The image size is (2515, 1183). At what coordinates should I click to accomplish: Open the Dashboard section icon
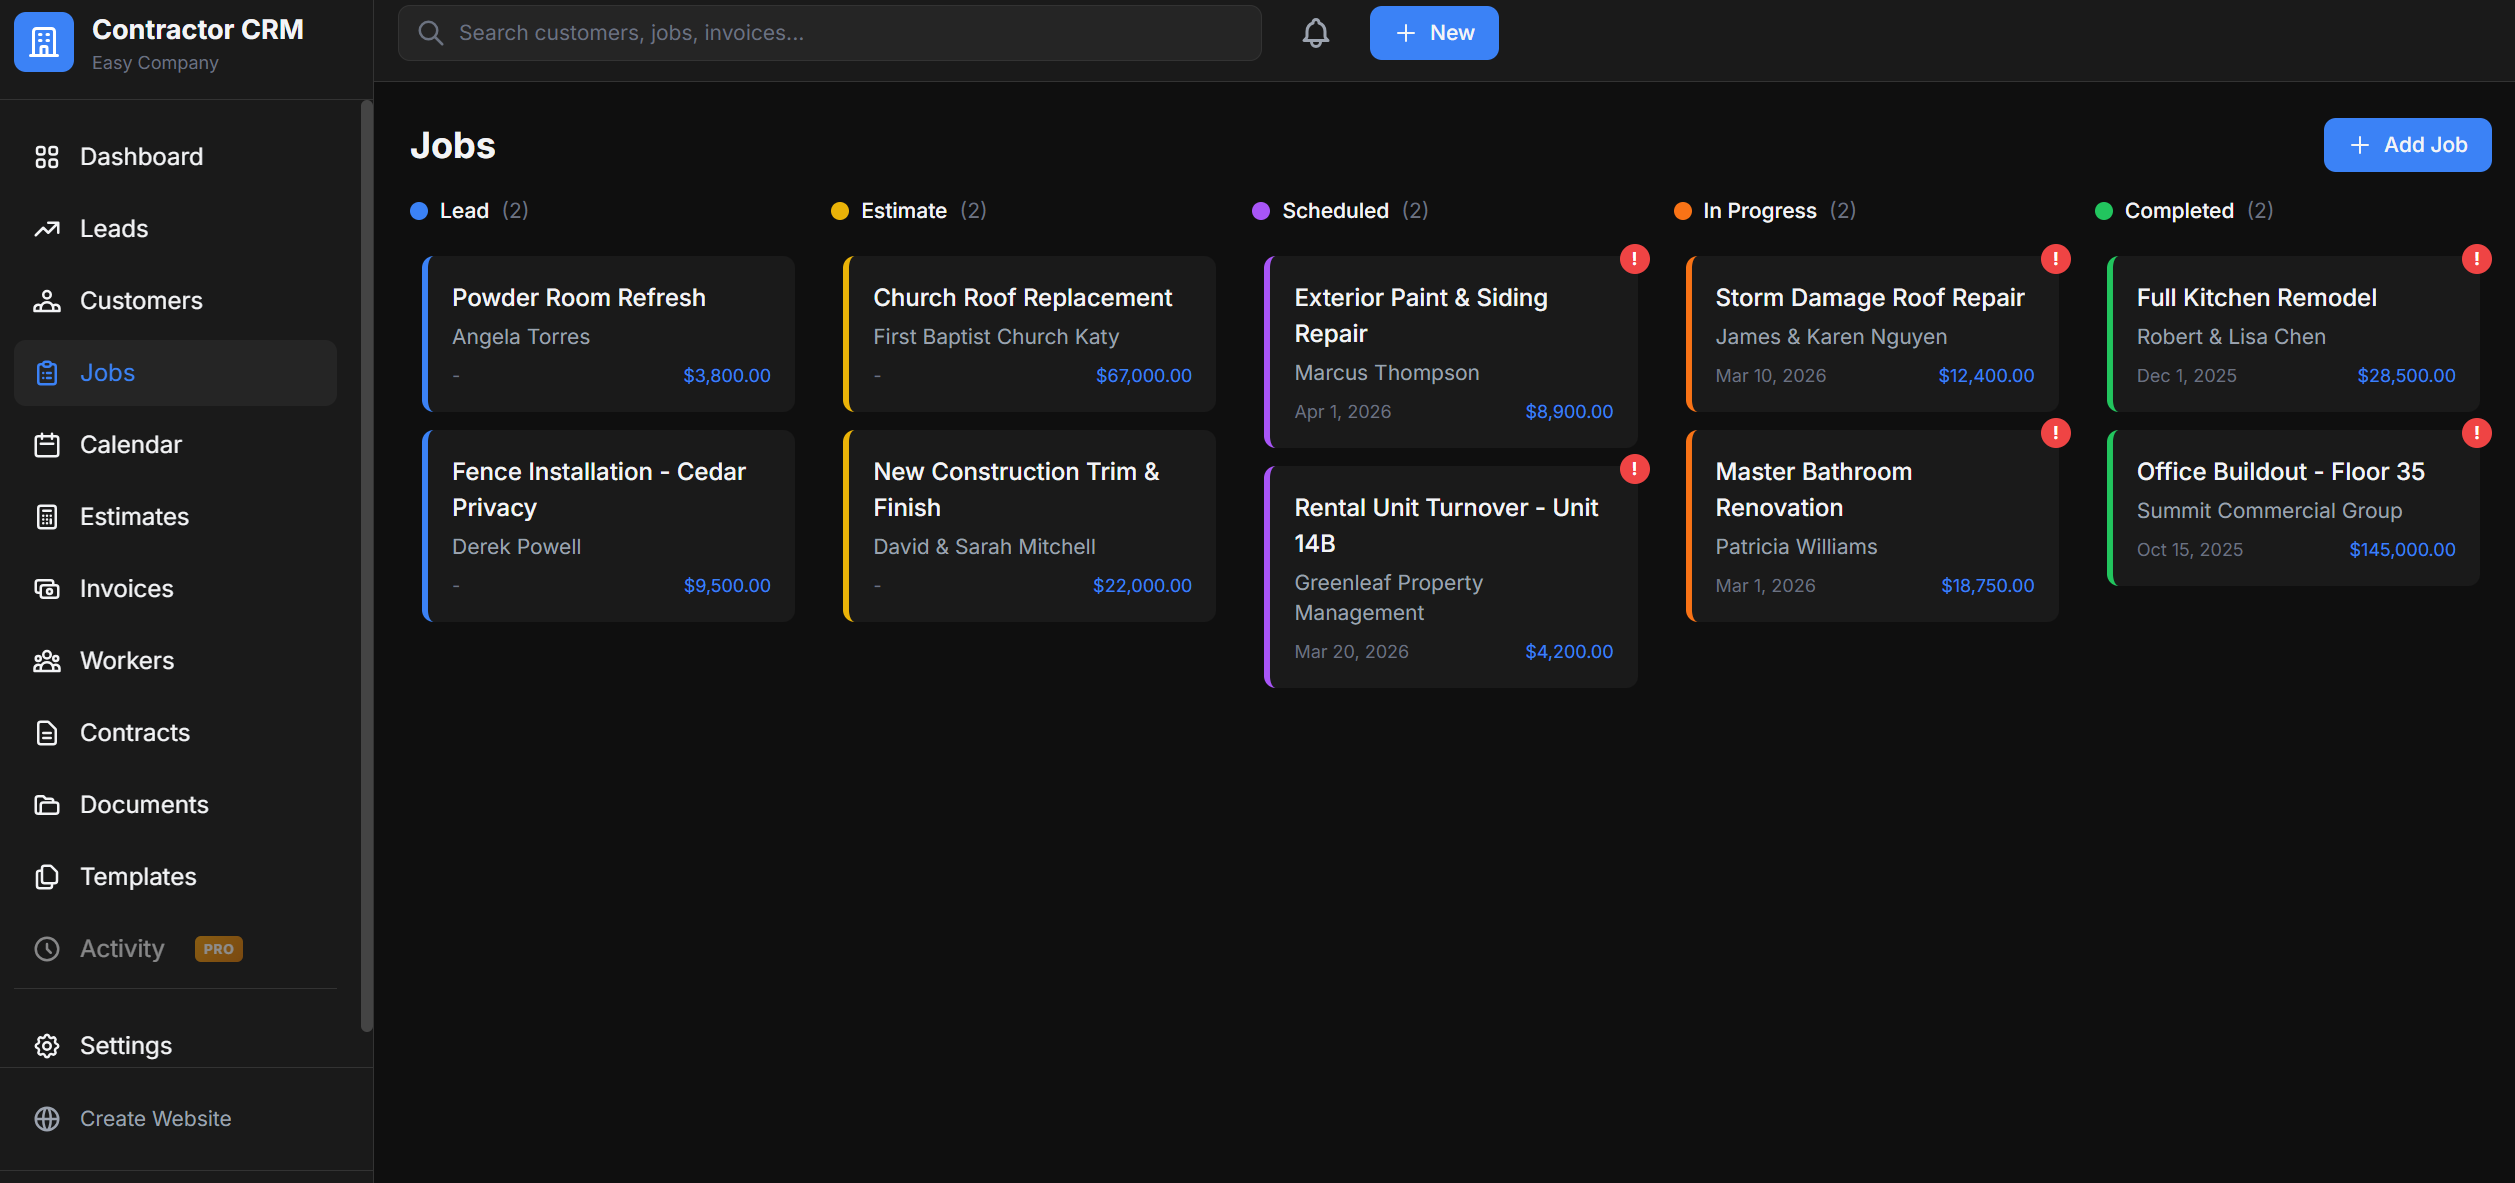pos(47,156)
